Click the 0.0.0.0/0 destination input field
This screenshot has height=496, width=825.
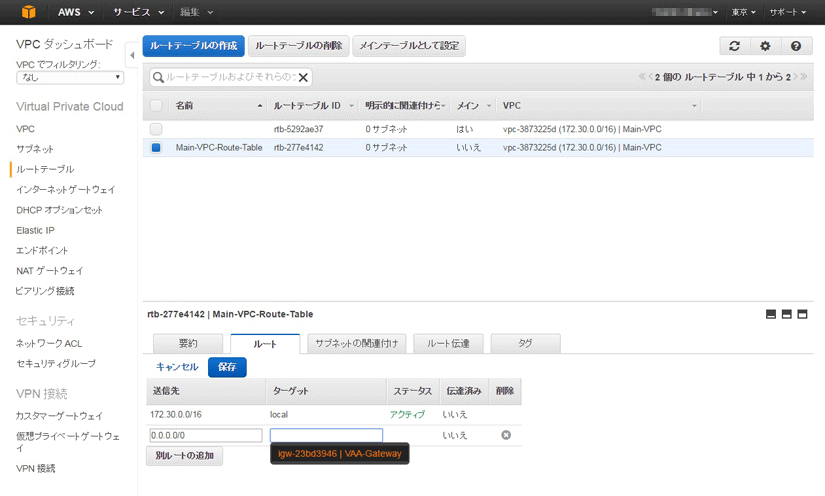205,435
